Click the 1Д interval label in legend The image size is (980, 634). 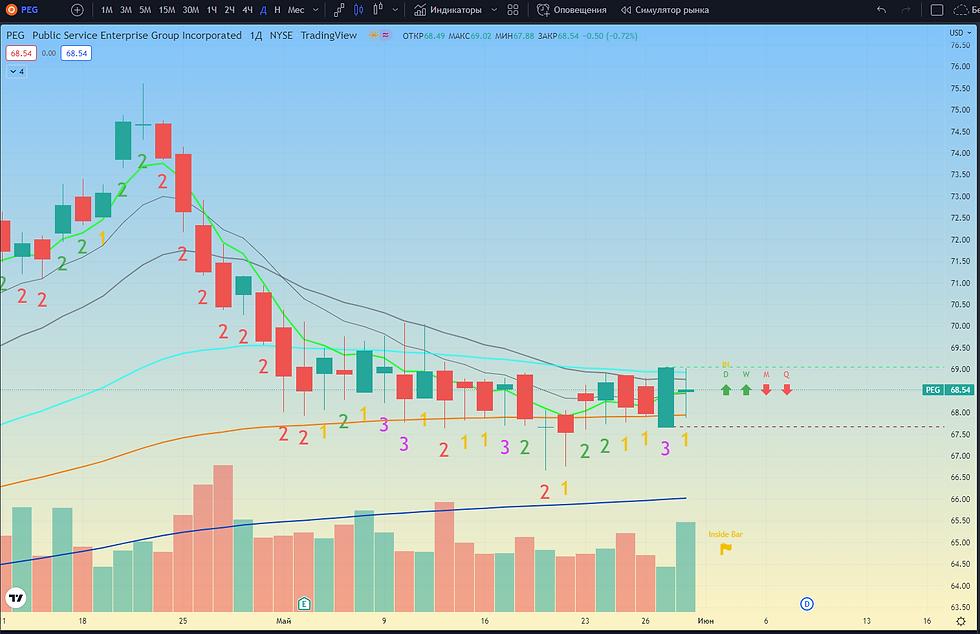coord(256,35)
